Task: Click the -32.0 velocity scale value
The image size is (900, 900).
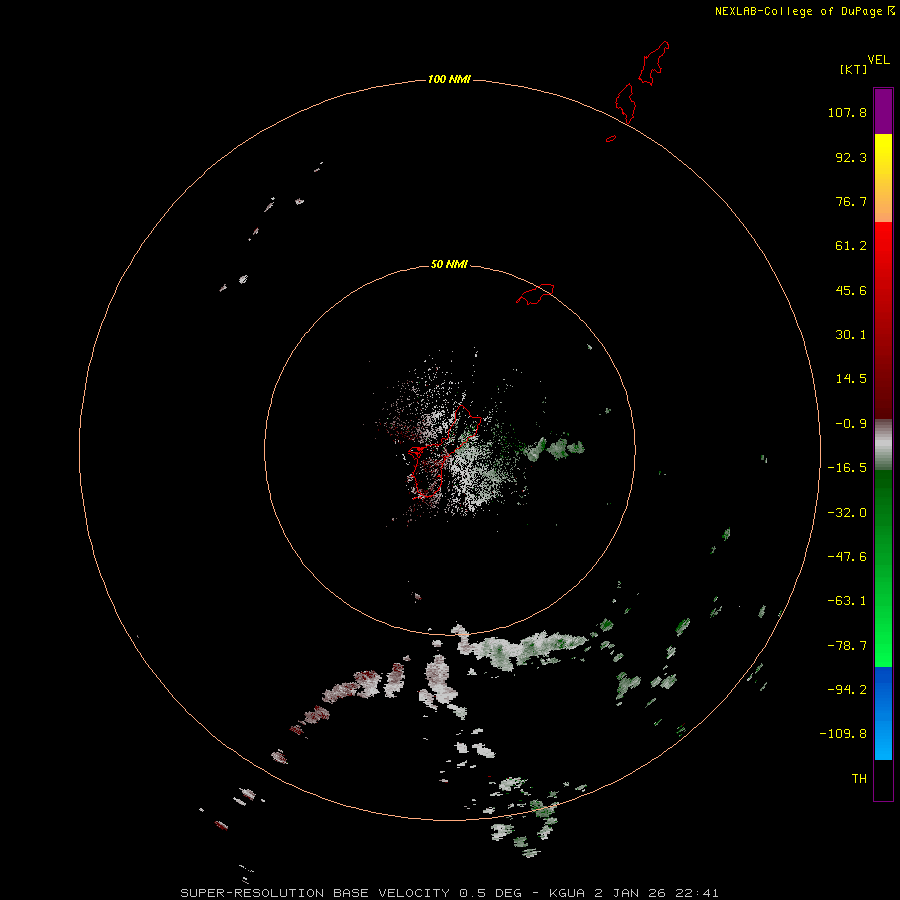Action: pos(847,513)
